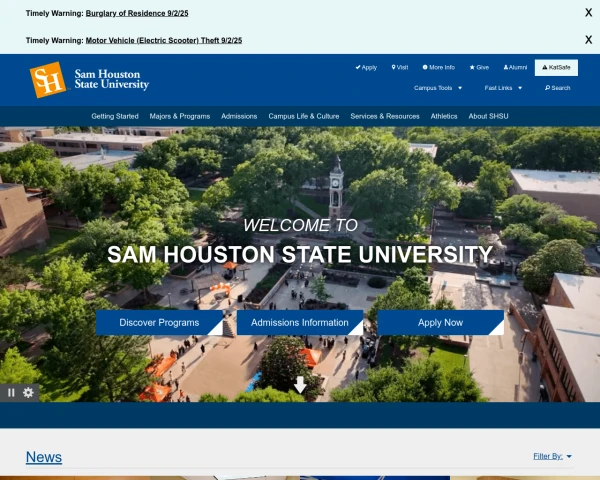Open slideshow settings gear icon
The image size is (600, 480).
(x=28, y=392)
